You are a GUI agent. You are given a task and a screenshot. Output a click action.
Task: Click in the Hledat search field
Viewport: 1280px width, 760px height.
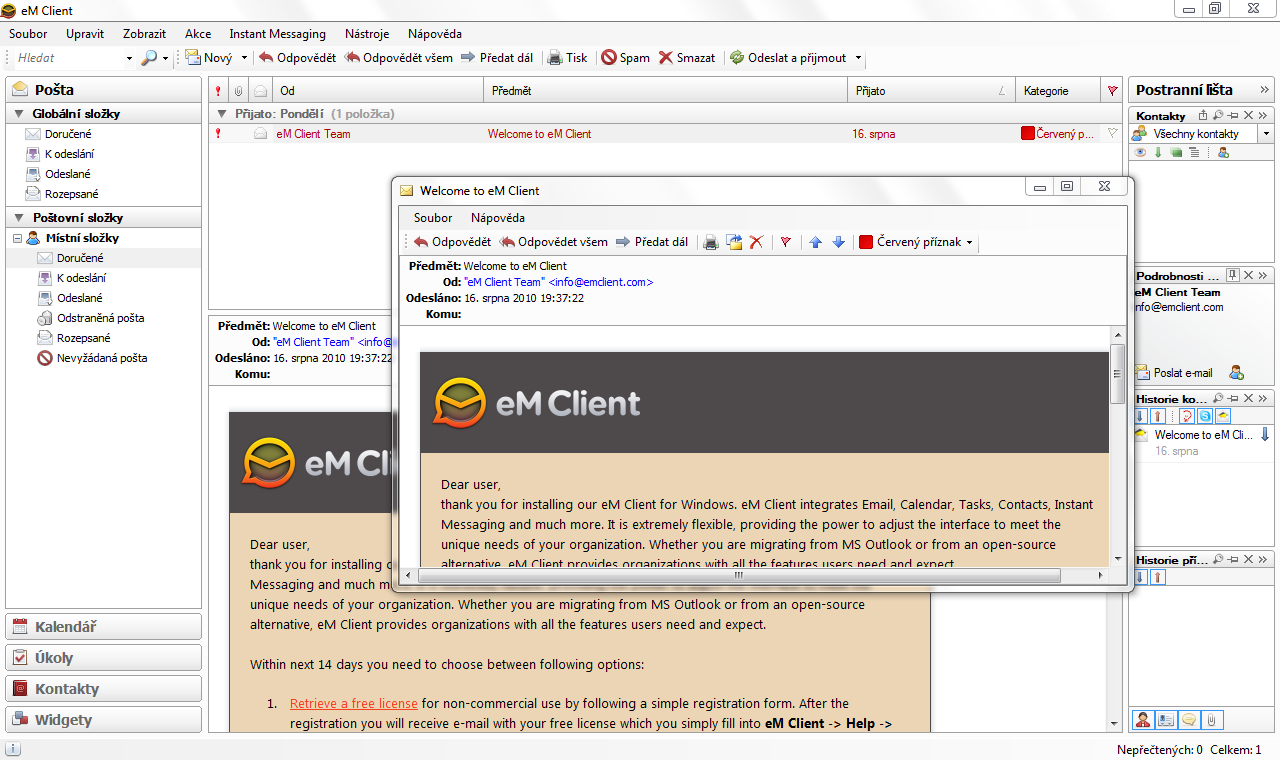pyautogui.click(x=68, y=58)
